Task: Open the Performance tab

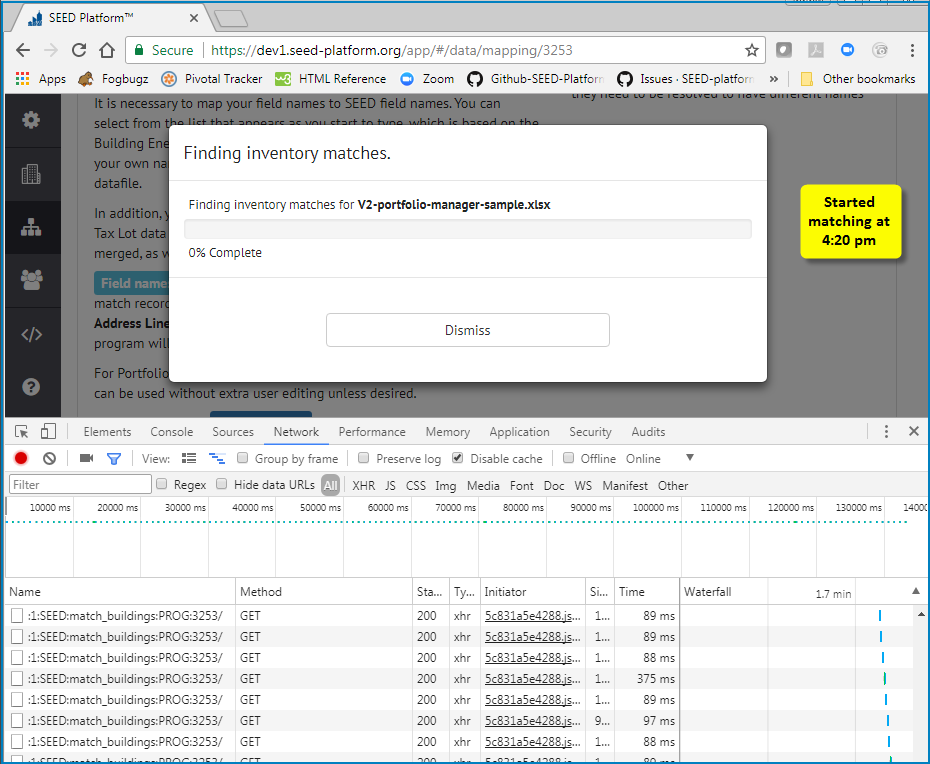Action: (372, 432)
